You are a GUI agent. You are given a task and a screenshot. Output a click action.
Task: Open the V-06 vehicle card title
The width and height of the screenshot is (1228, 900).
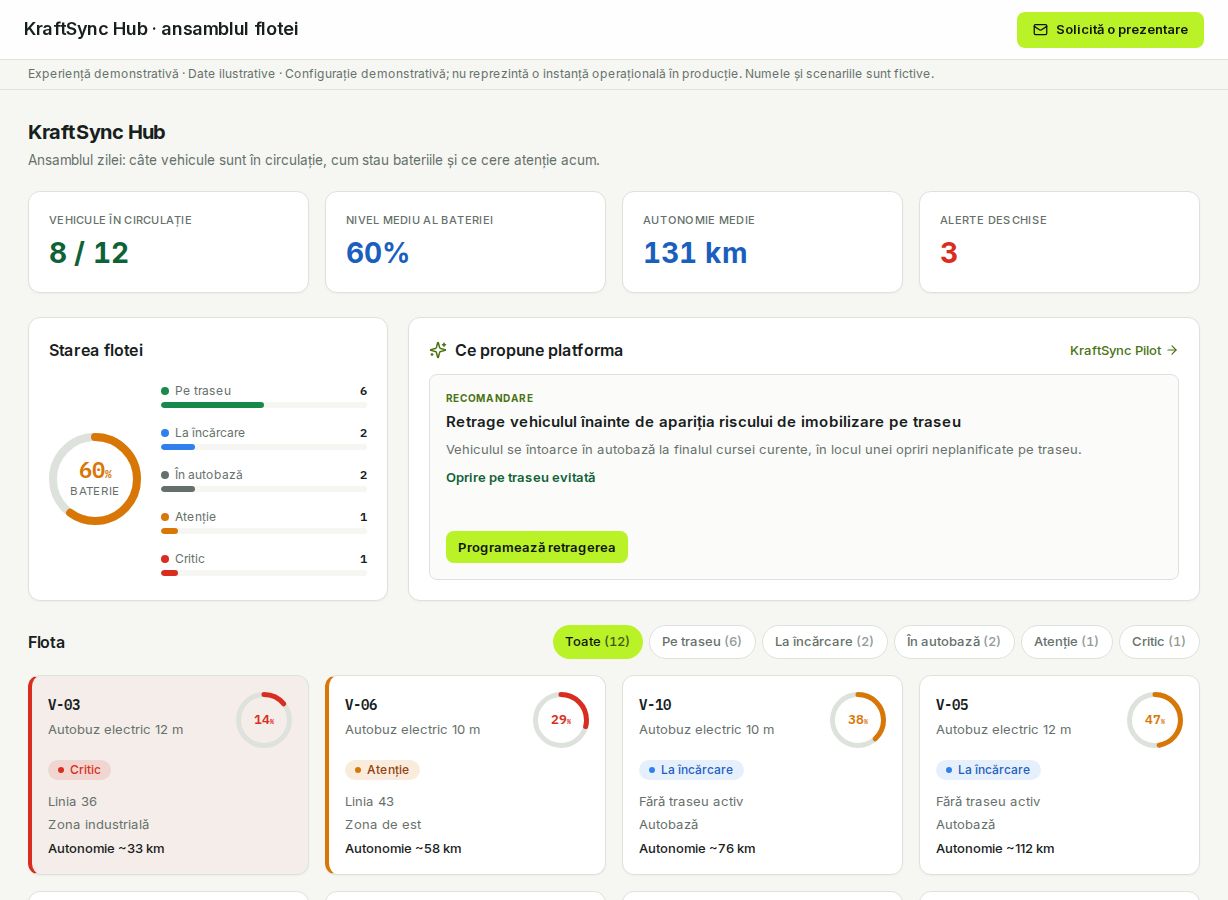pos(361,705)
